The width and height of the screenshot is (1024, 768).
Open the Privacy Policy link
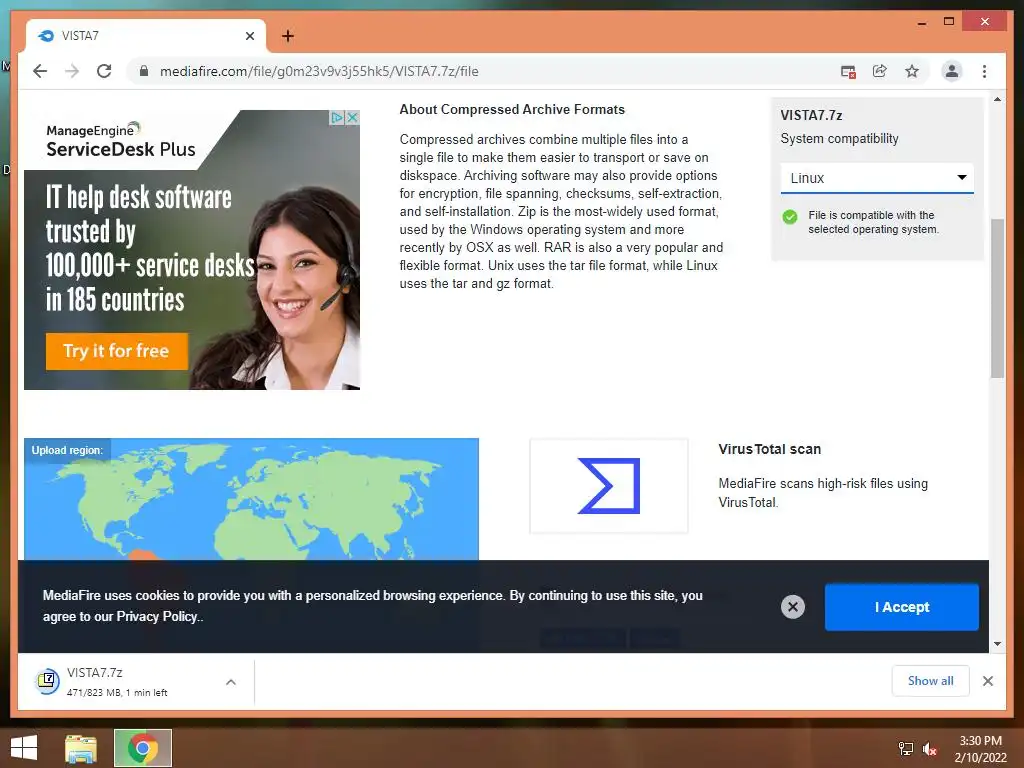(x=157, y=616)
